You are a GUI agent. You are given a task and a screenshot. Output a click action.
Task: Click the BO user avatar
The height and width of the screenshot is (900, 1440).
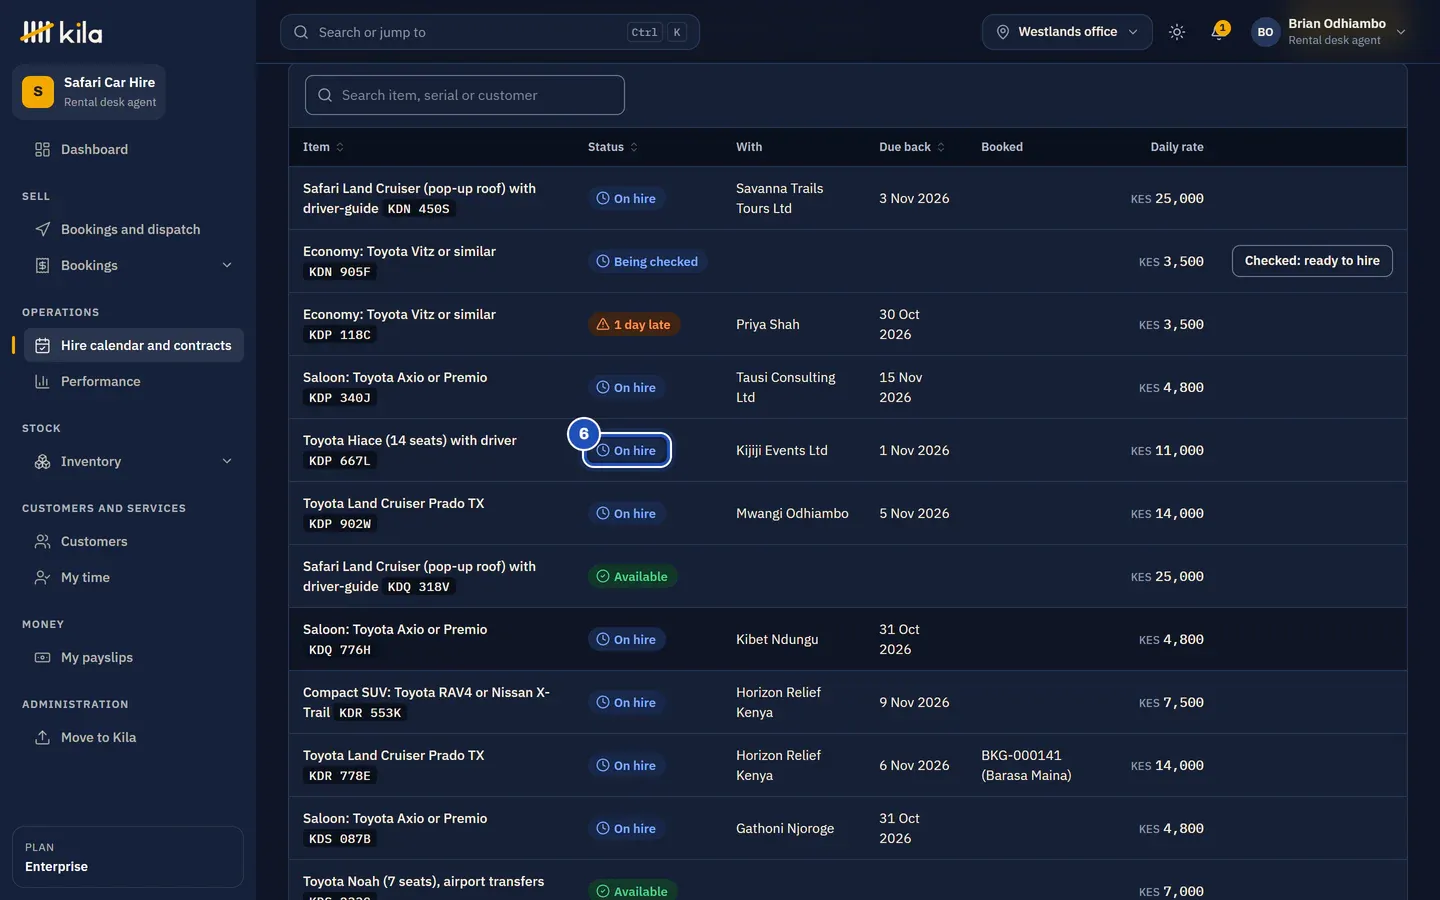click(1265, 32)
